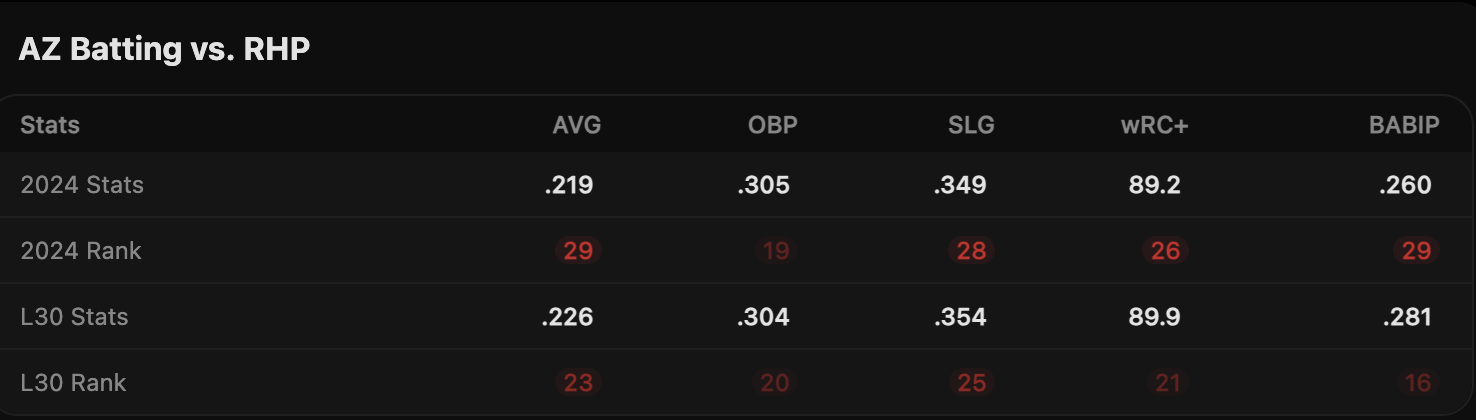Click the 2024 AVG rank badge 29
The height and width of the screenshot is (420, 1476).
[578, 250]
